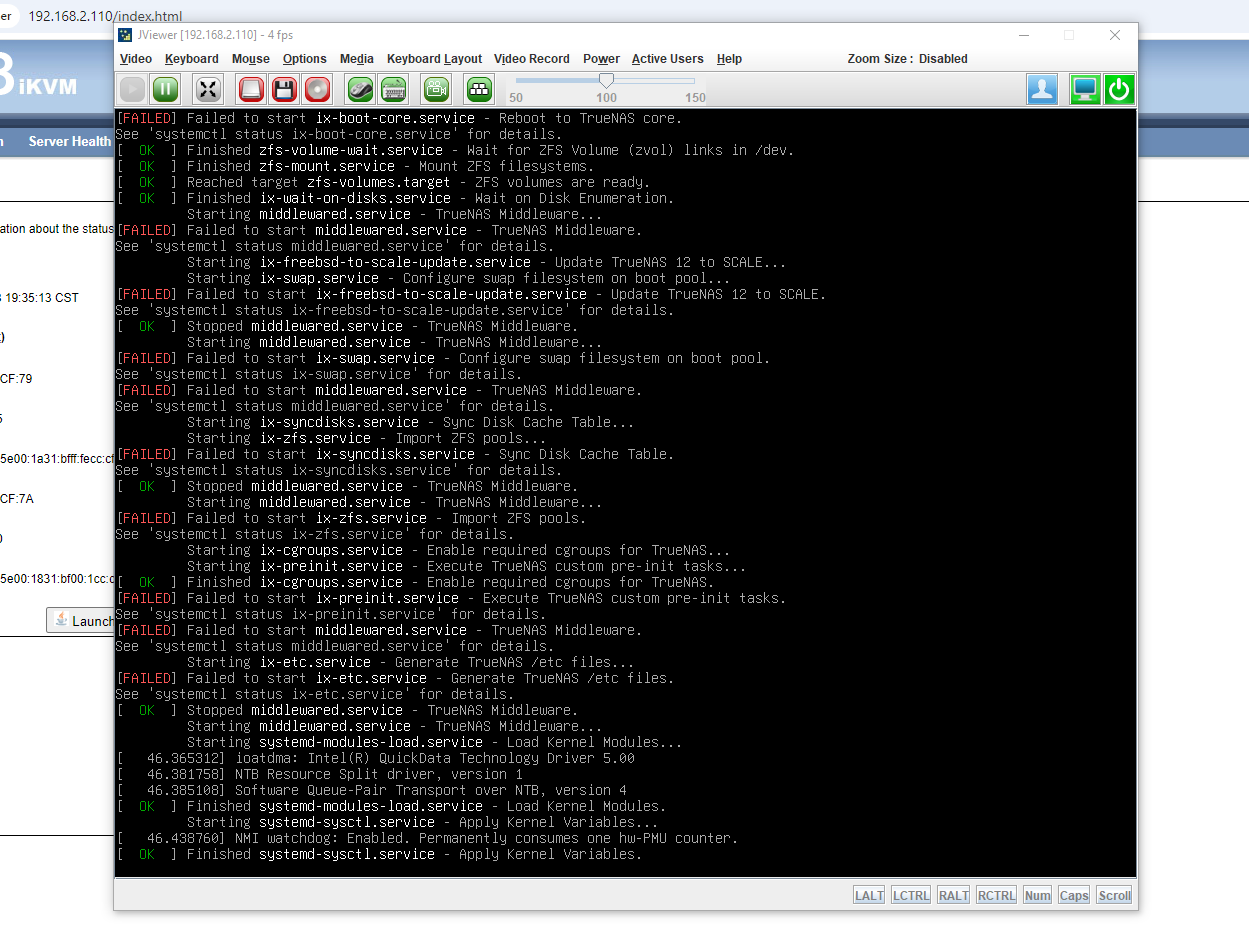Toggle the LCTRL key indicator

coord(911,895)
